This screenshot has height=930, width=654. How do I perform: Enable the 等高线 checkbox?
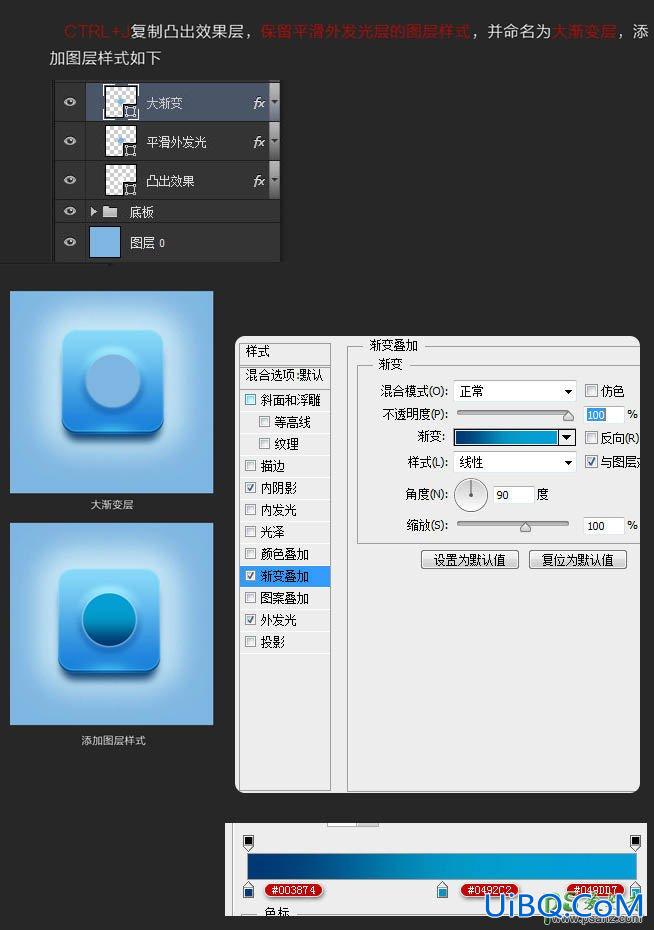(264, 422)
